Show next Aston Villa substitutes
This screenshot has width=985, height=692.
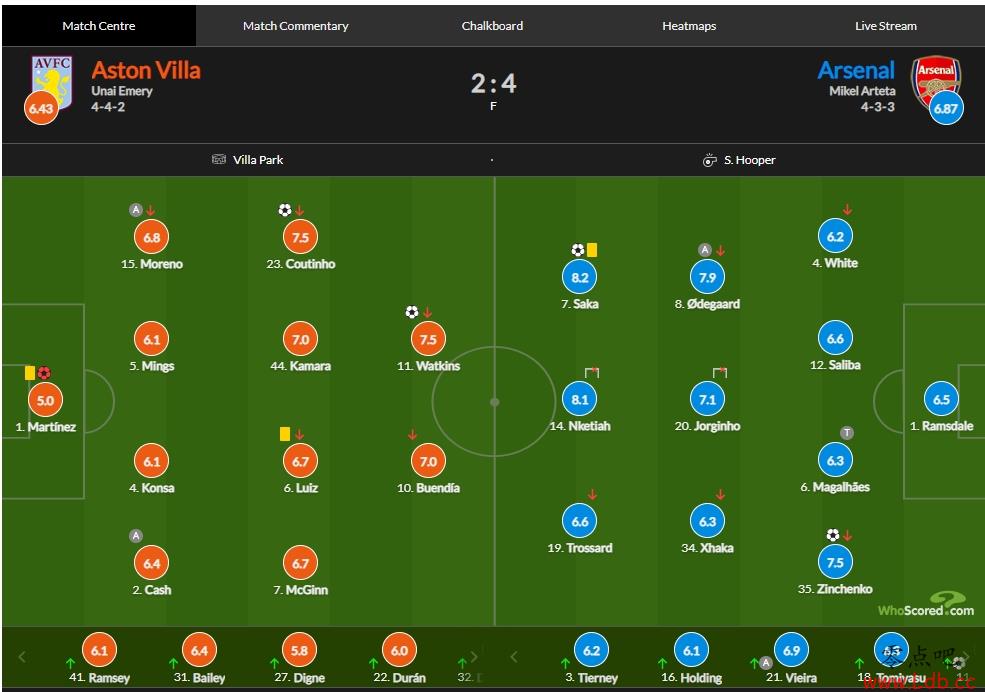coord(474,657)
